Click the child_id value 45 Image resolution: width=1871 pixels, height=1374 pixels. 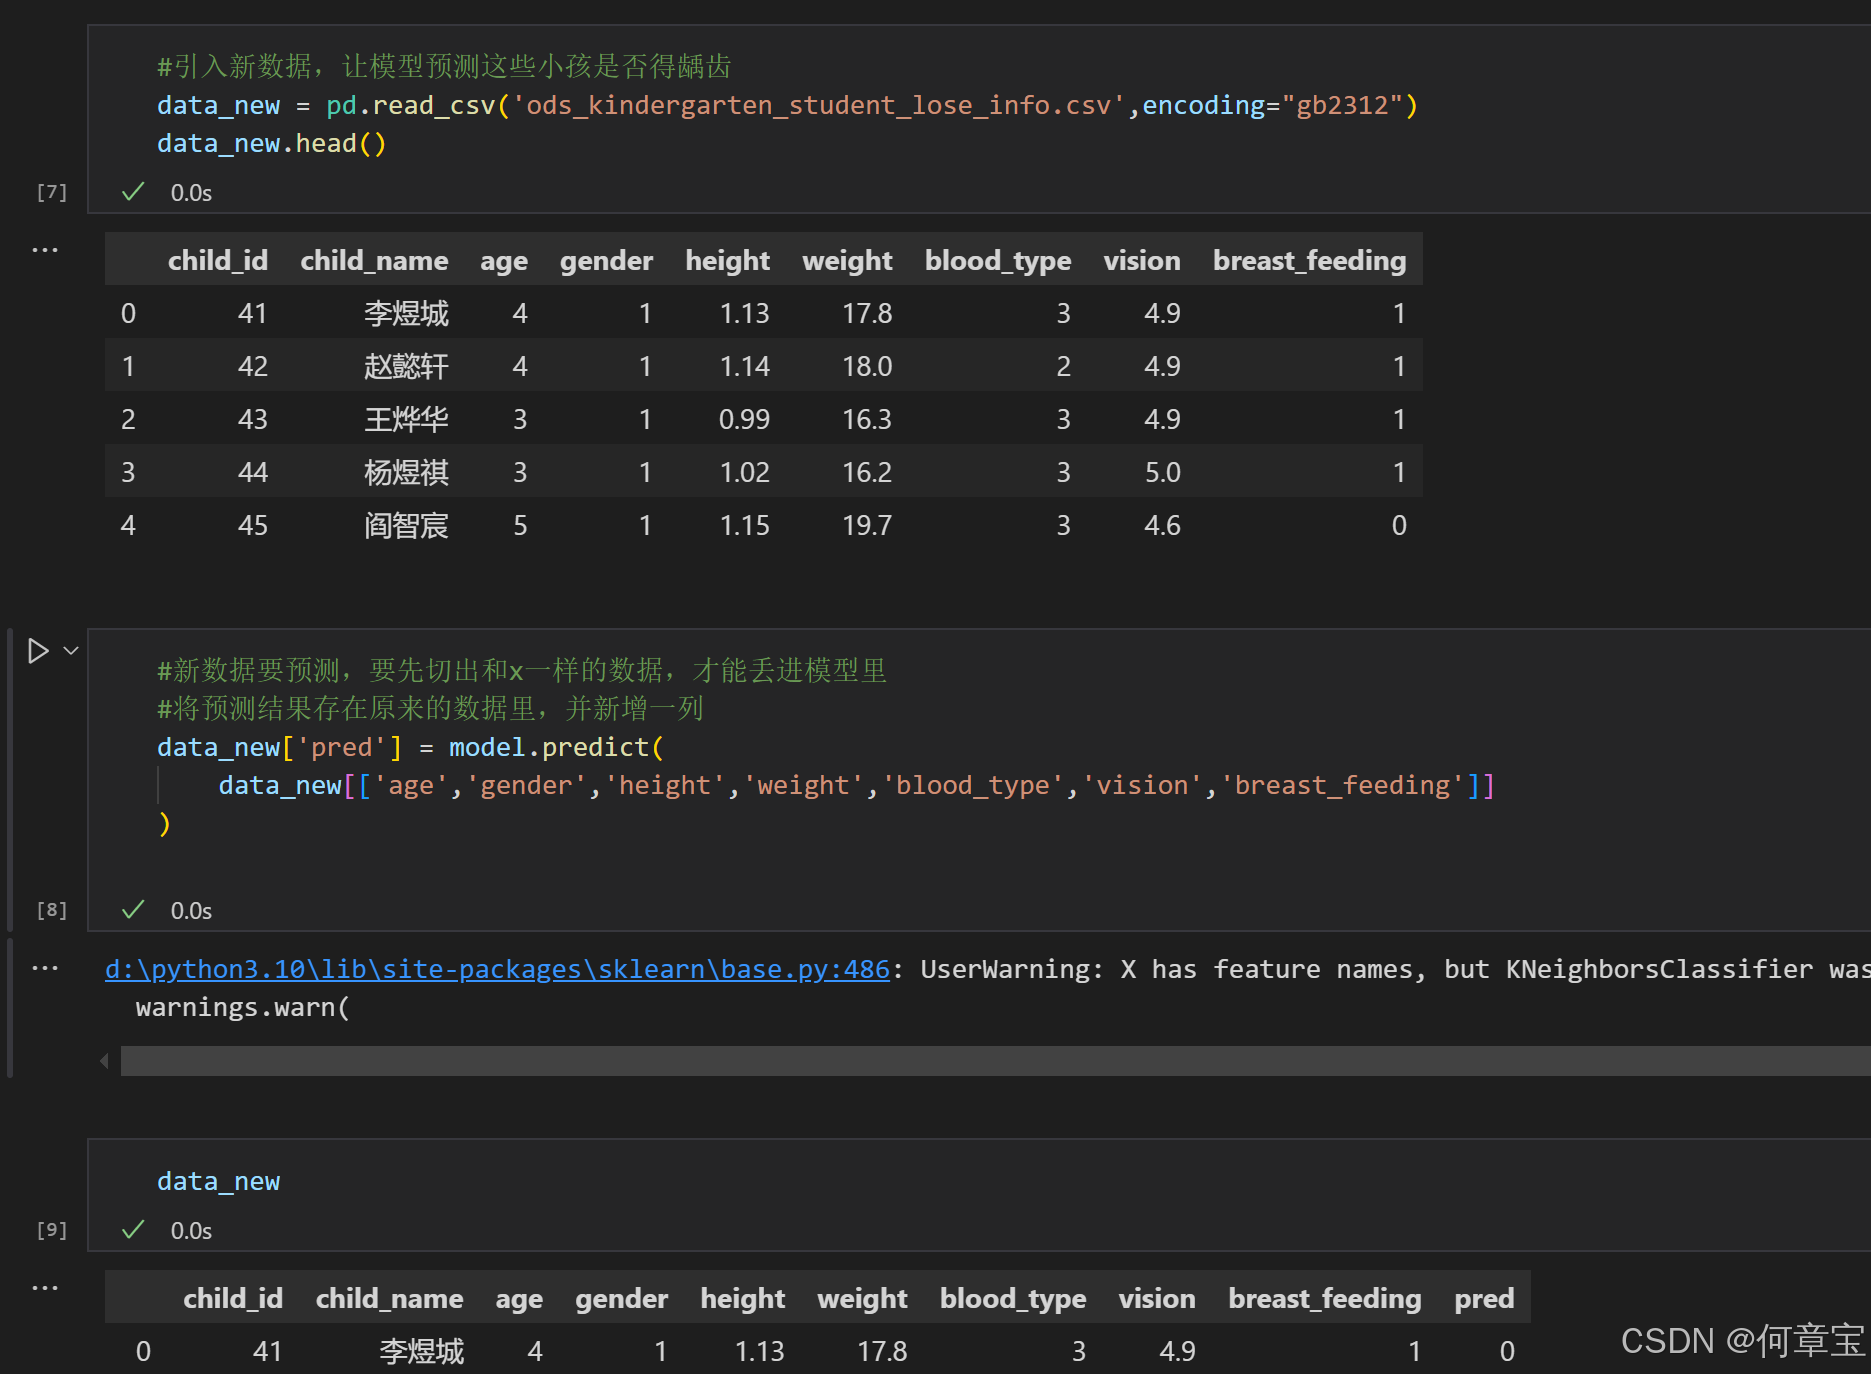point(252,525)
